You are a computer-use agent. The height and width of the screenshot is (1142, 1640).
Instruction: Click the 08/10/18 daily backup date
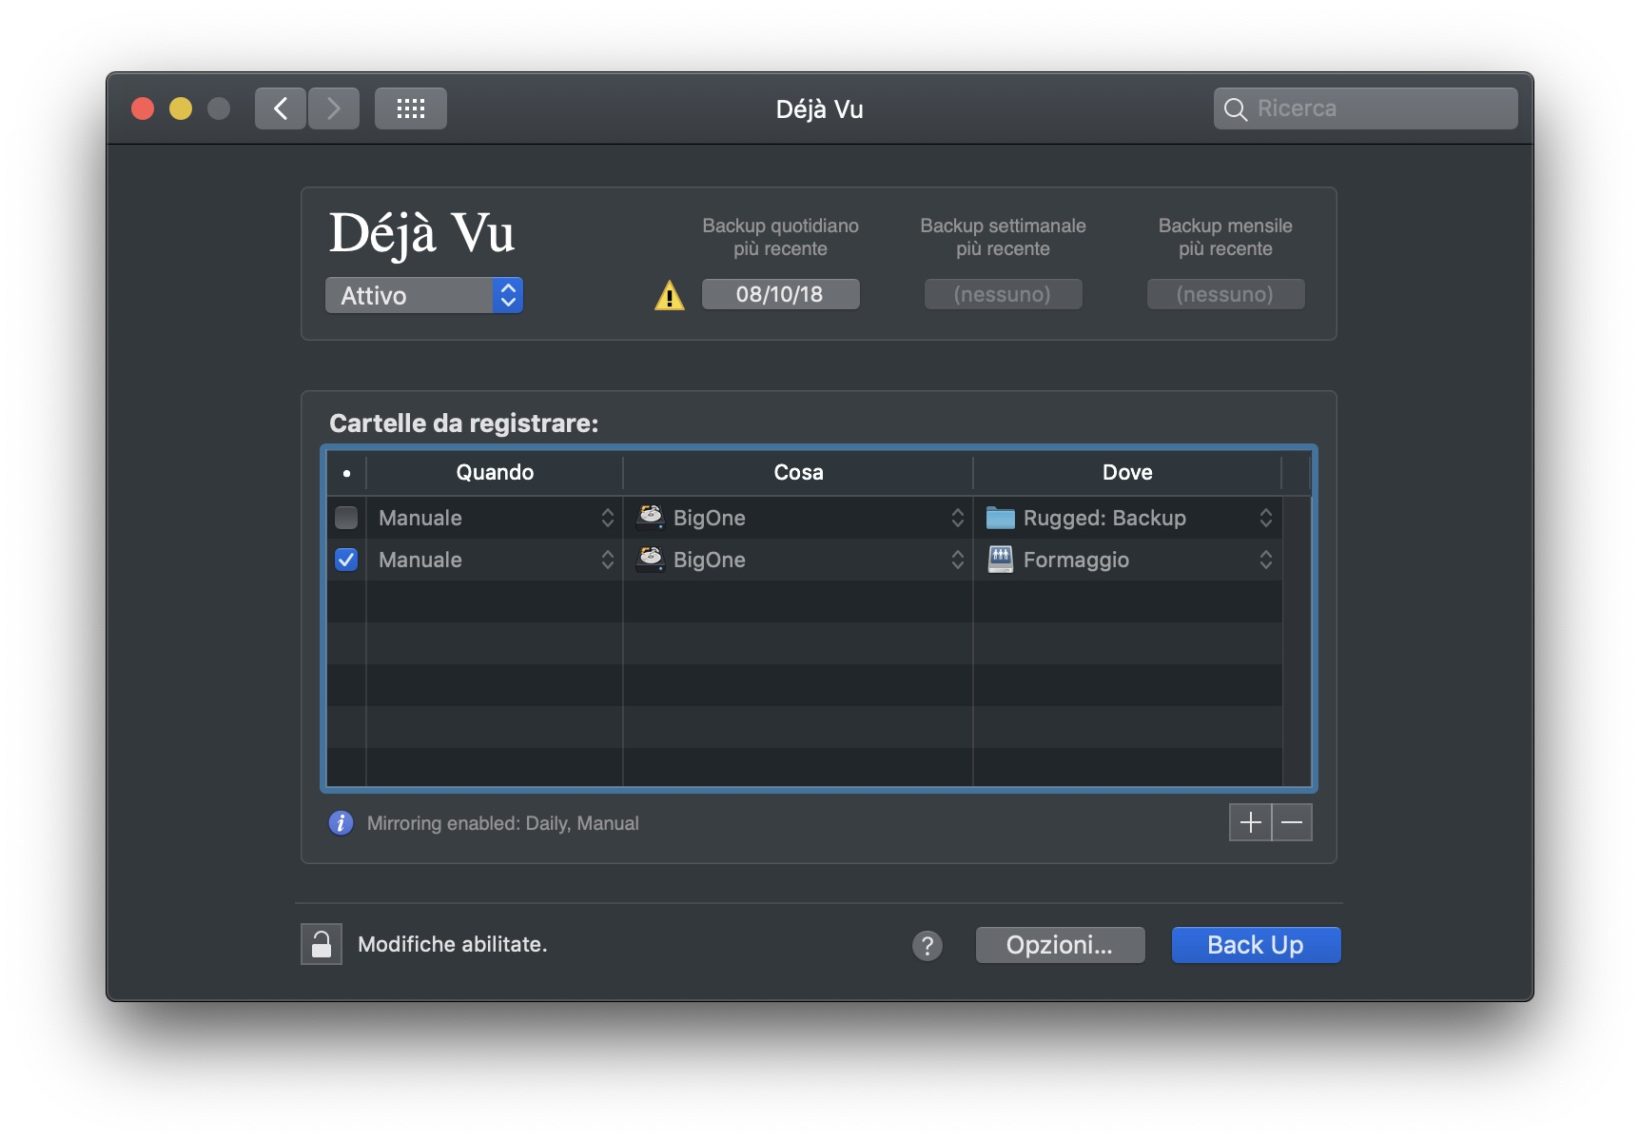pos(780,294)
